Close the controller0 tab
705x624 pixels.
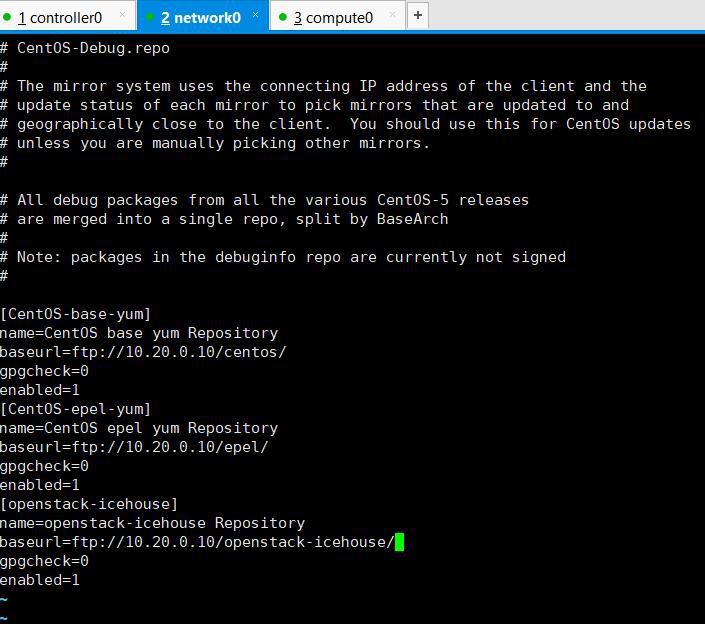click(x=122, y=15)
